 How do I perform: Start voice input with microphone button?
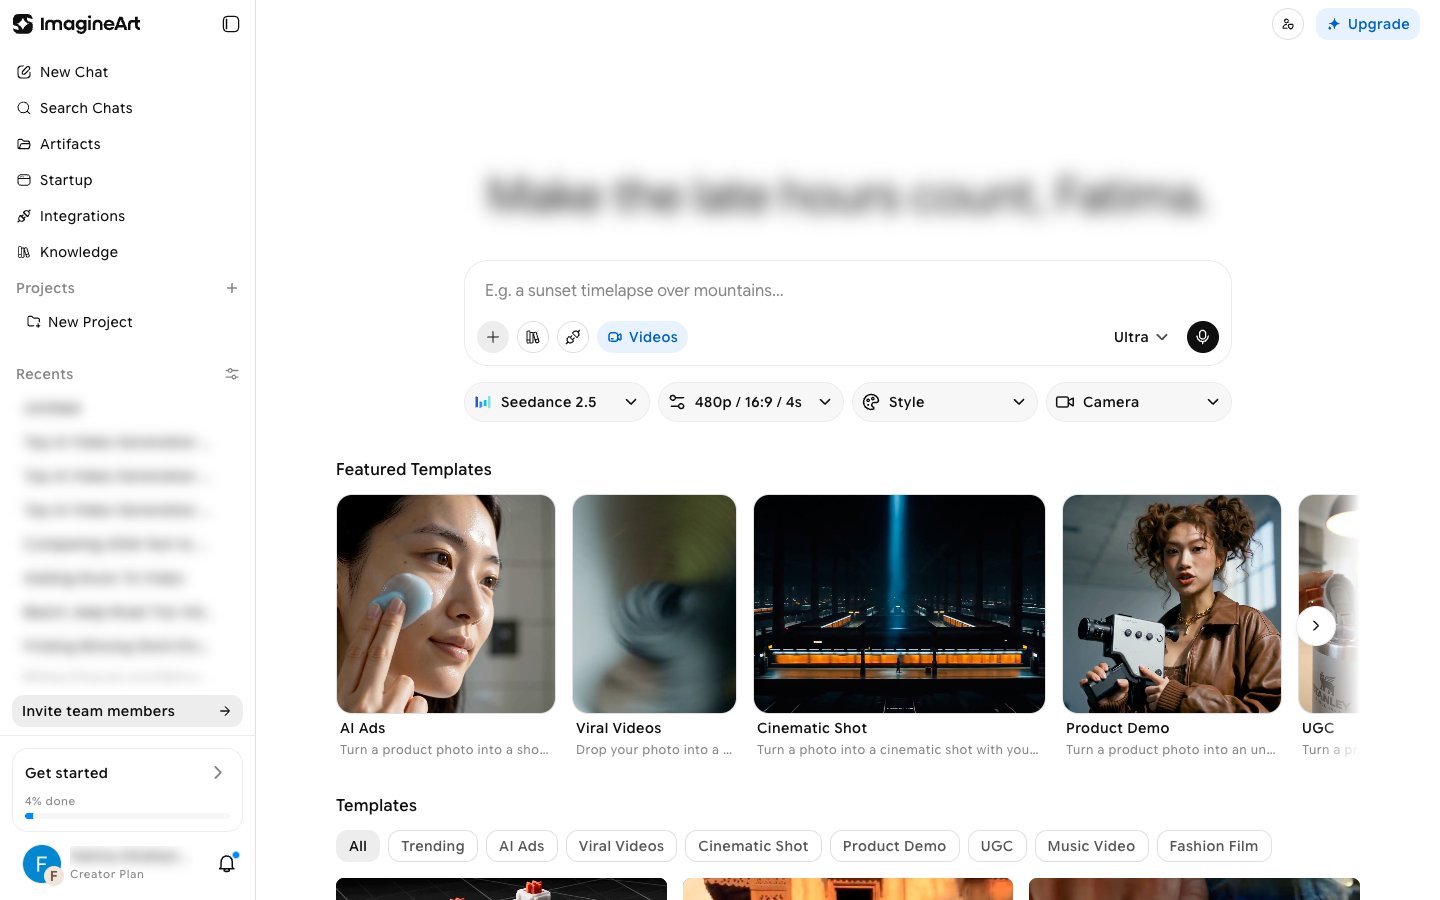1203,337
